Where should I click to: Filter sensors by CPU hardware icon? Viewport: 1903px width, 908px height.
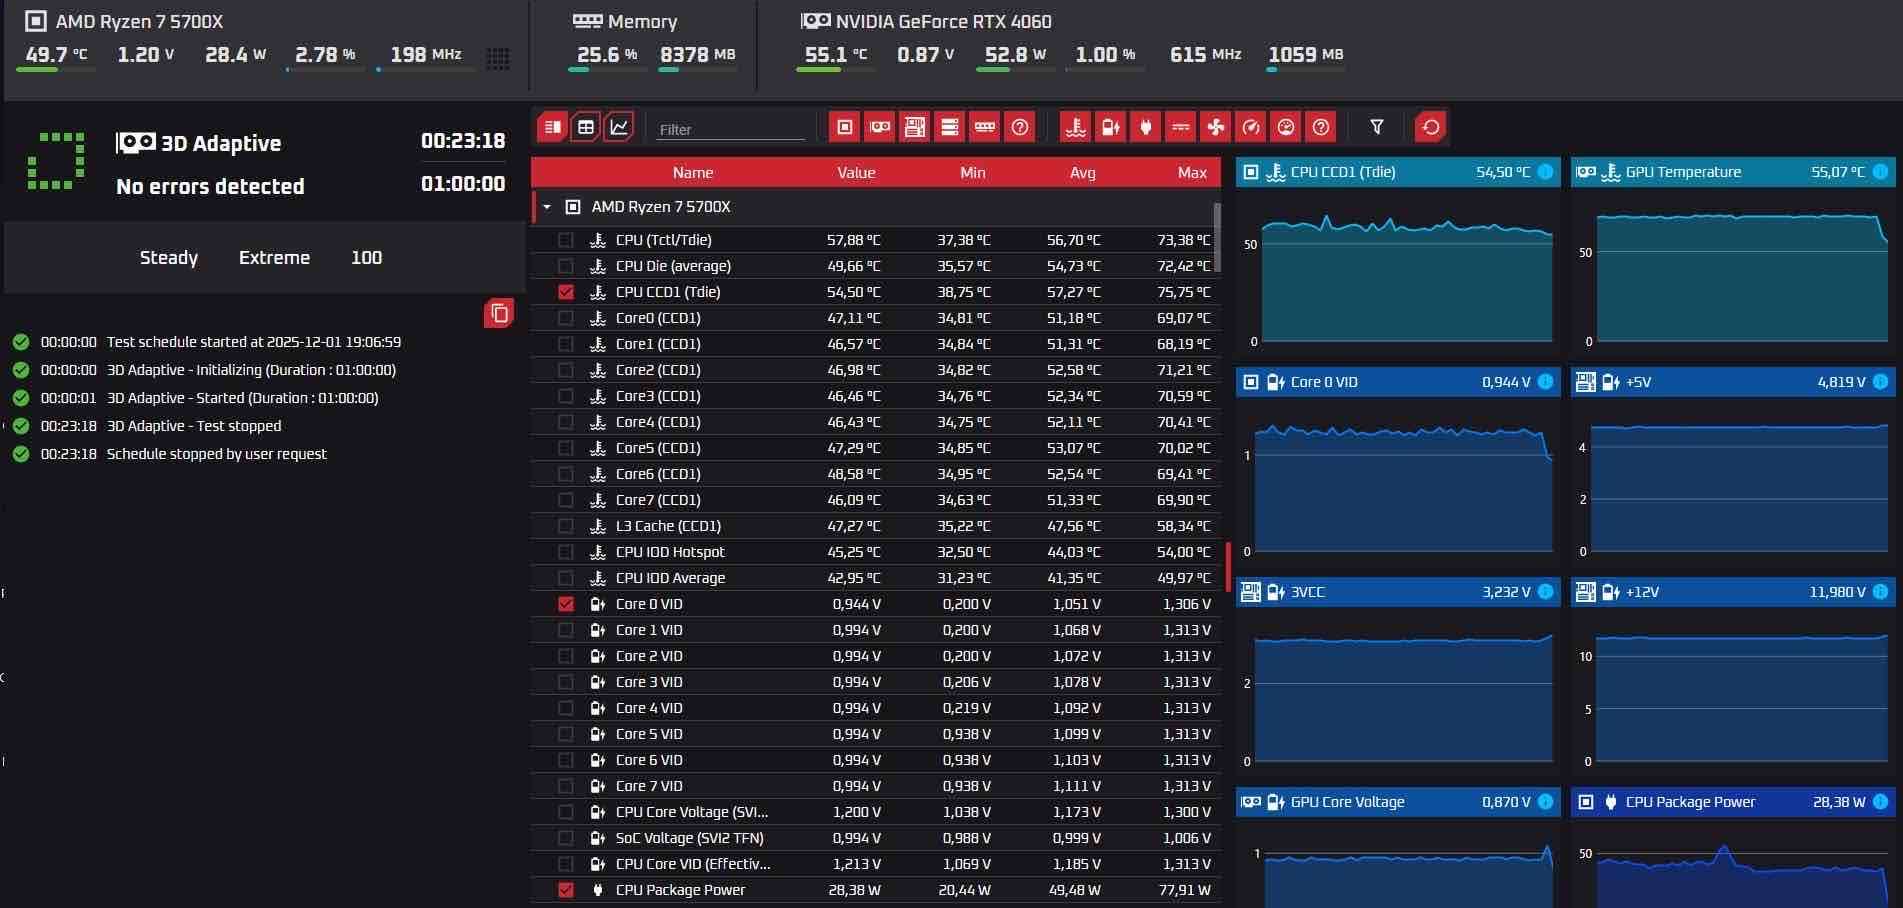[845, 127]
